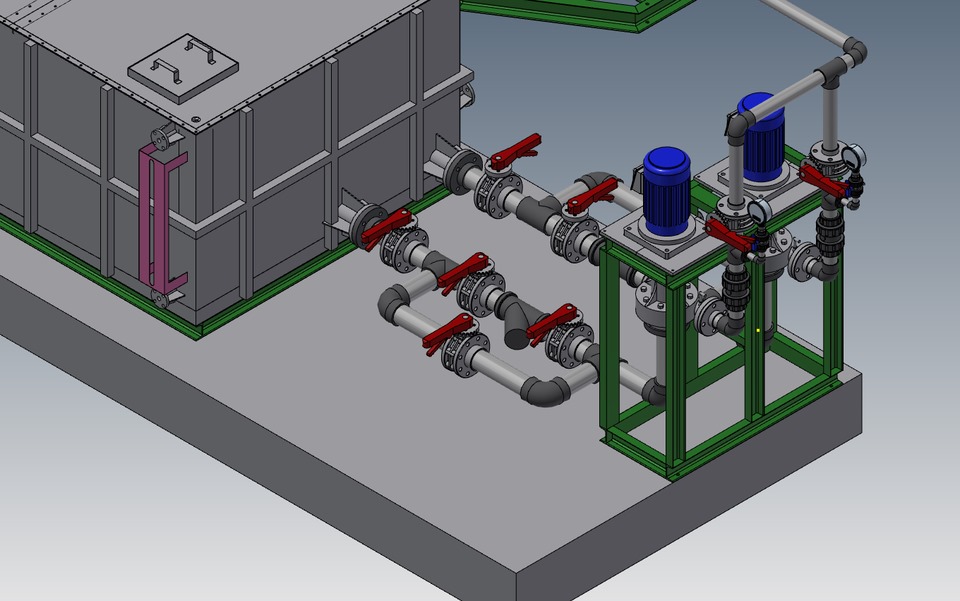960x601 pixels.
Task: Click the top-right corner pipe elbow
Action: 853,49
